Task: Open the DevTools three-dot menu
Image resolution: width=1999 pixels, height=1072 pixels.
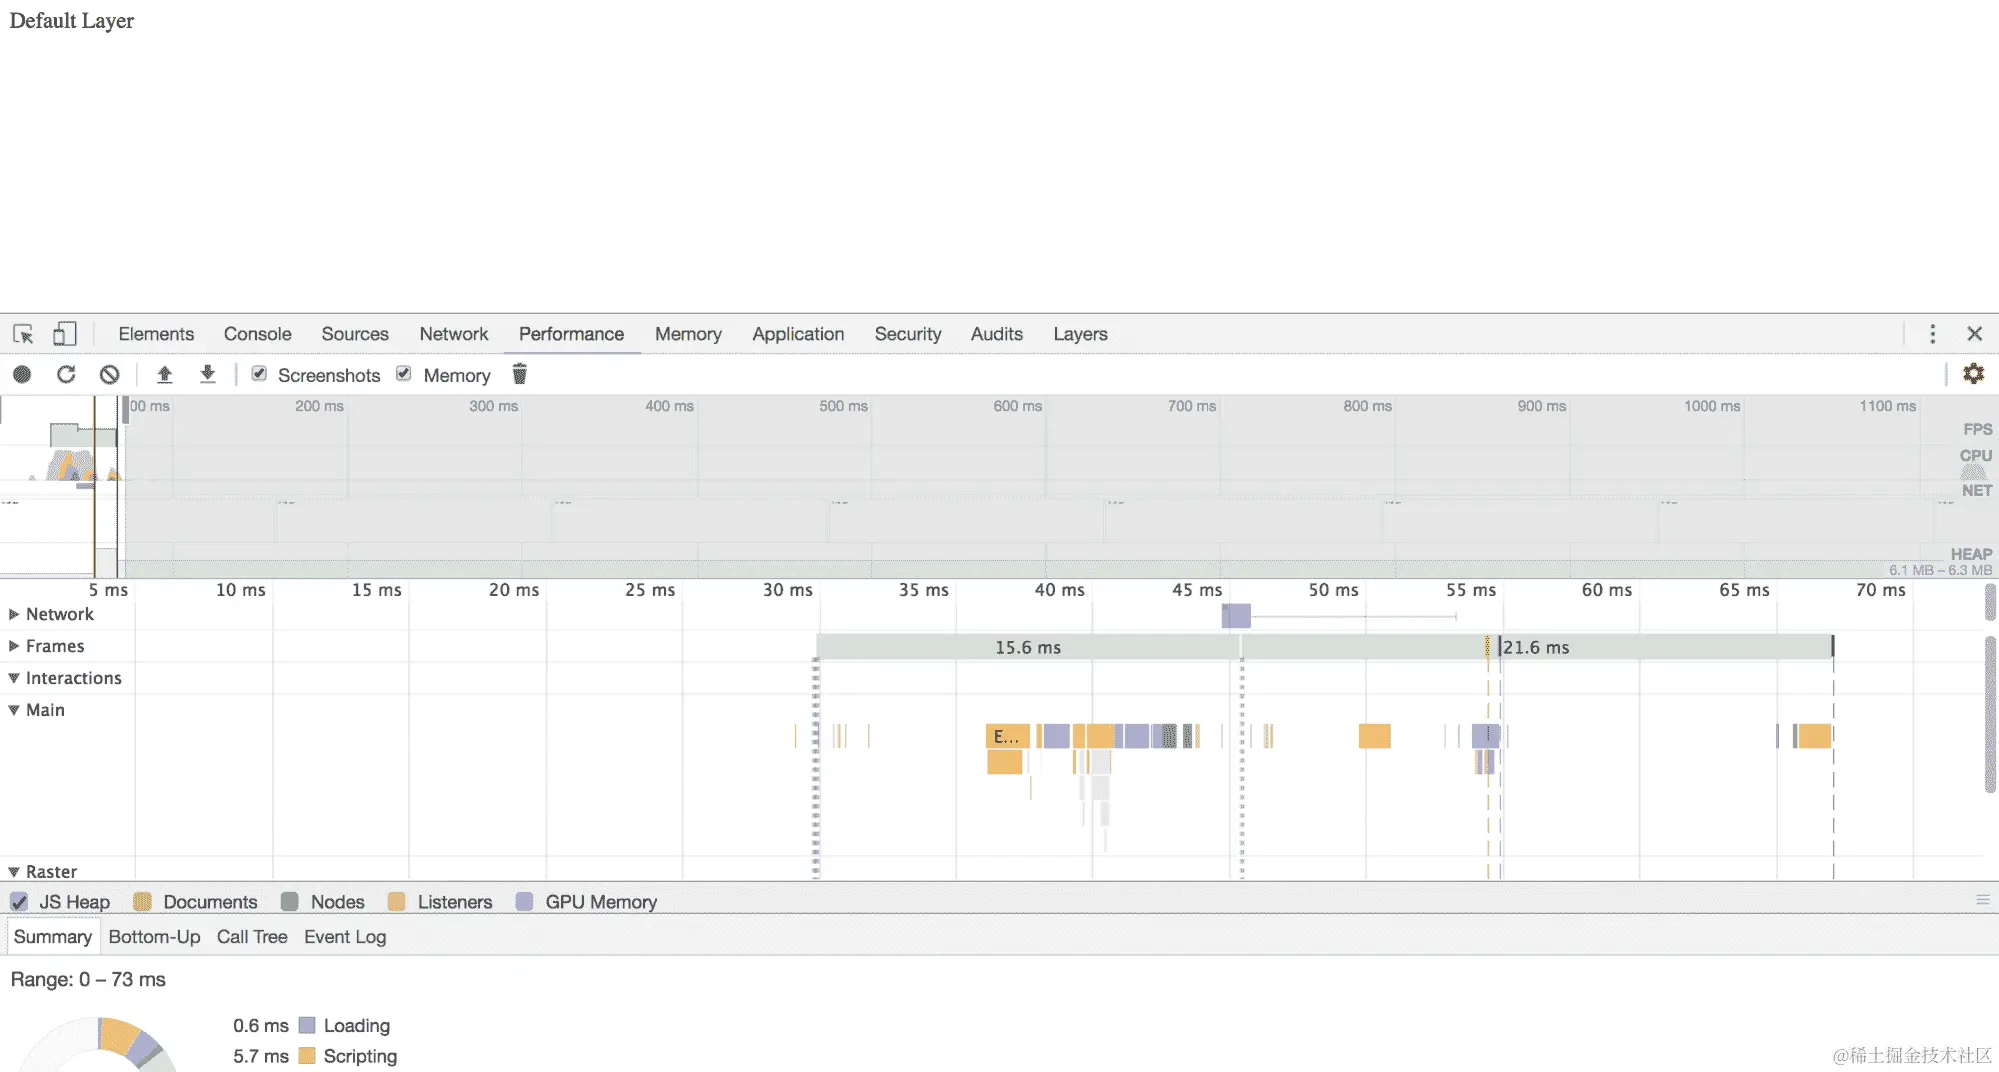Action: (1932, 334)
